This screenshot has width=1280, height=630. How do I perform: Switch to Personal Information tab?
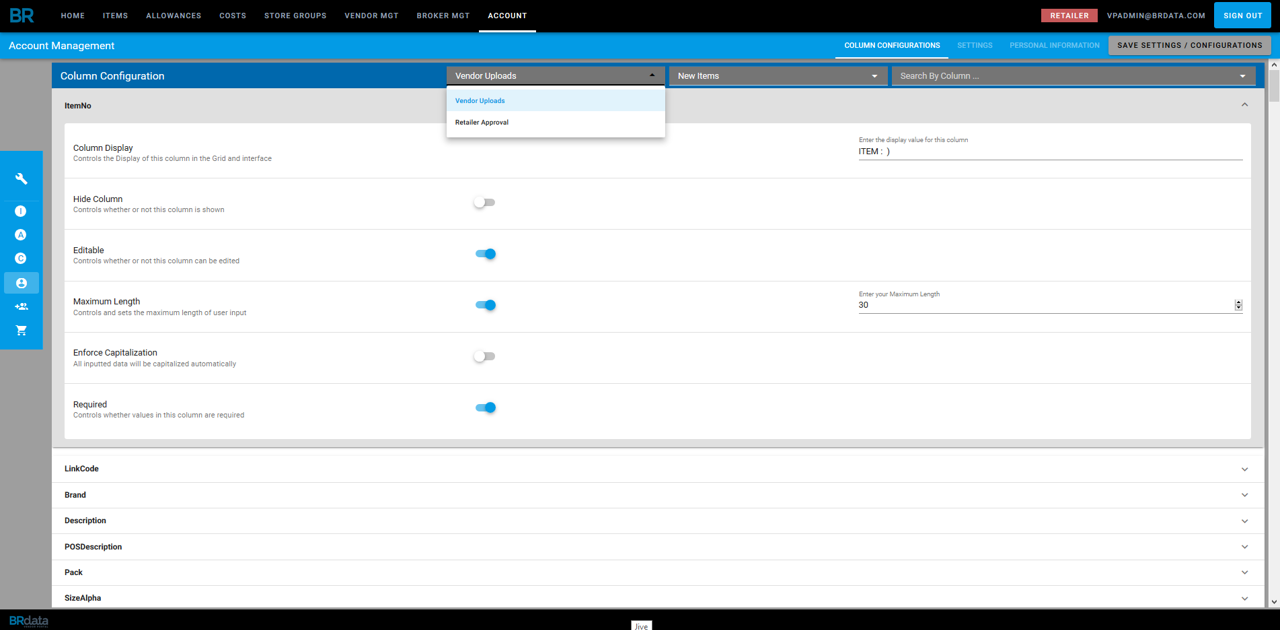(1055, 45)
